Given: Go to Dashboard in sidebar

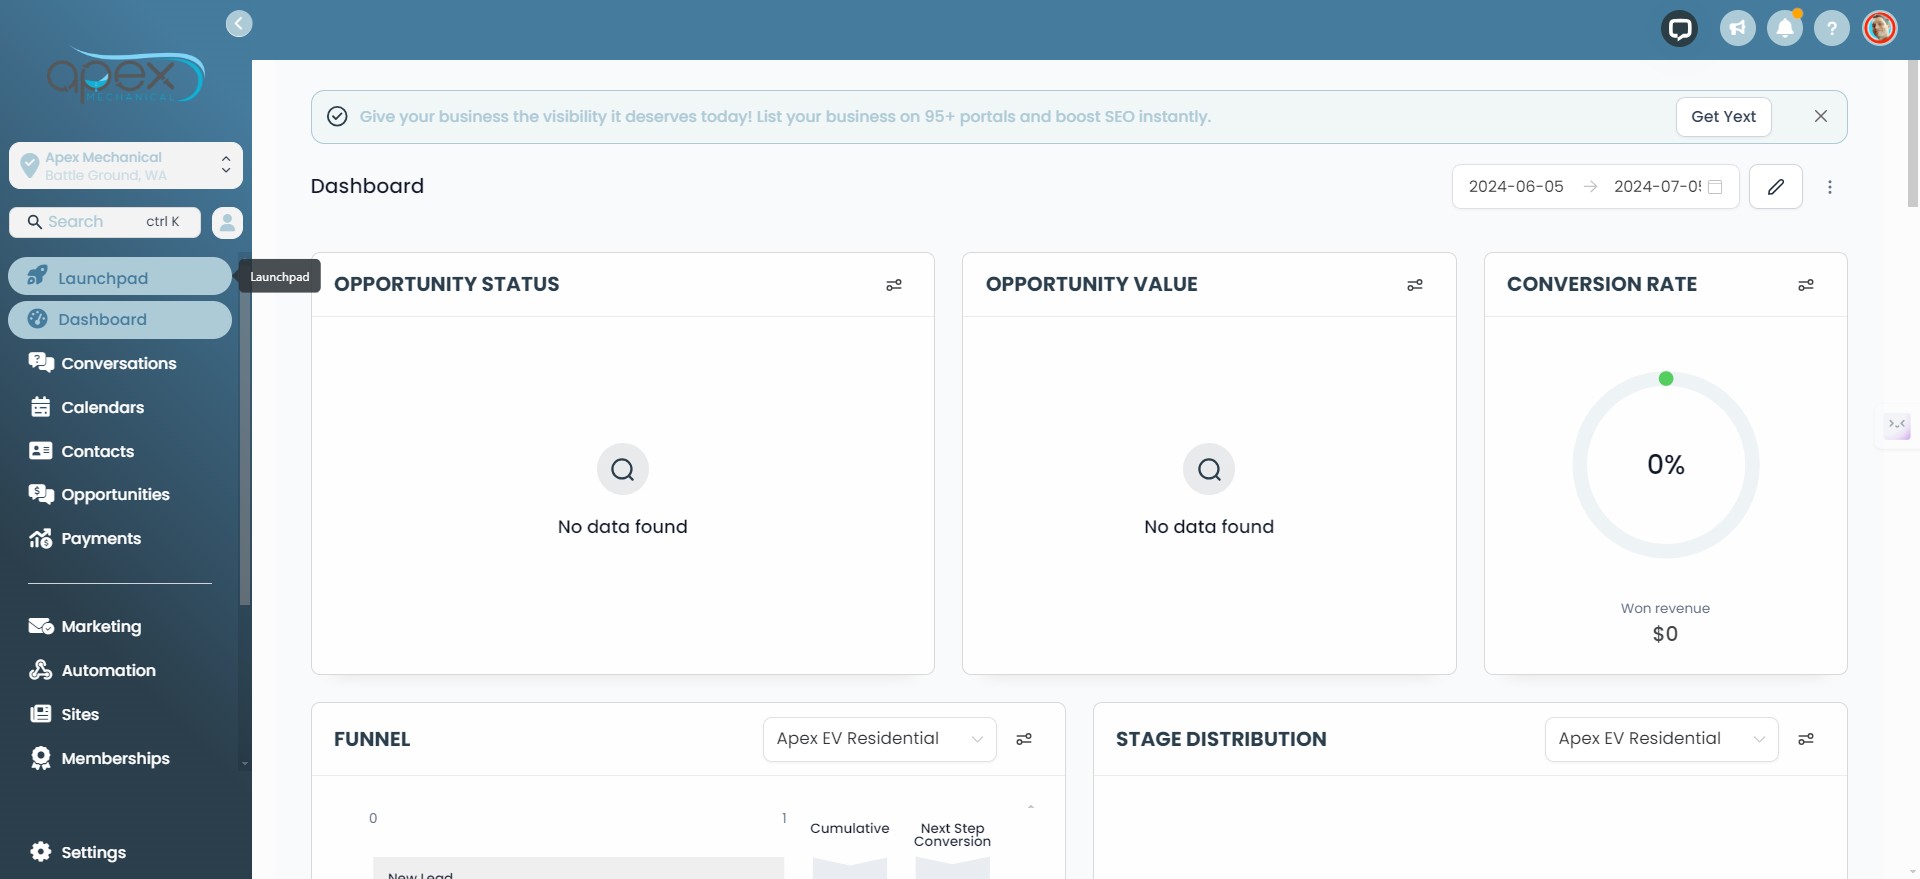Looking at the screenshot, I should [120, 319].
